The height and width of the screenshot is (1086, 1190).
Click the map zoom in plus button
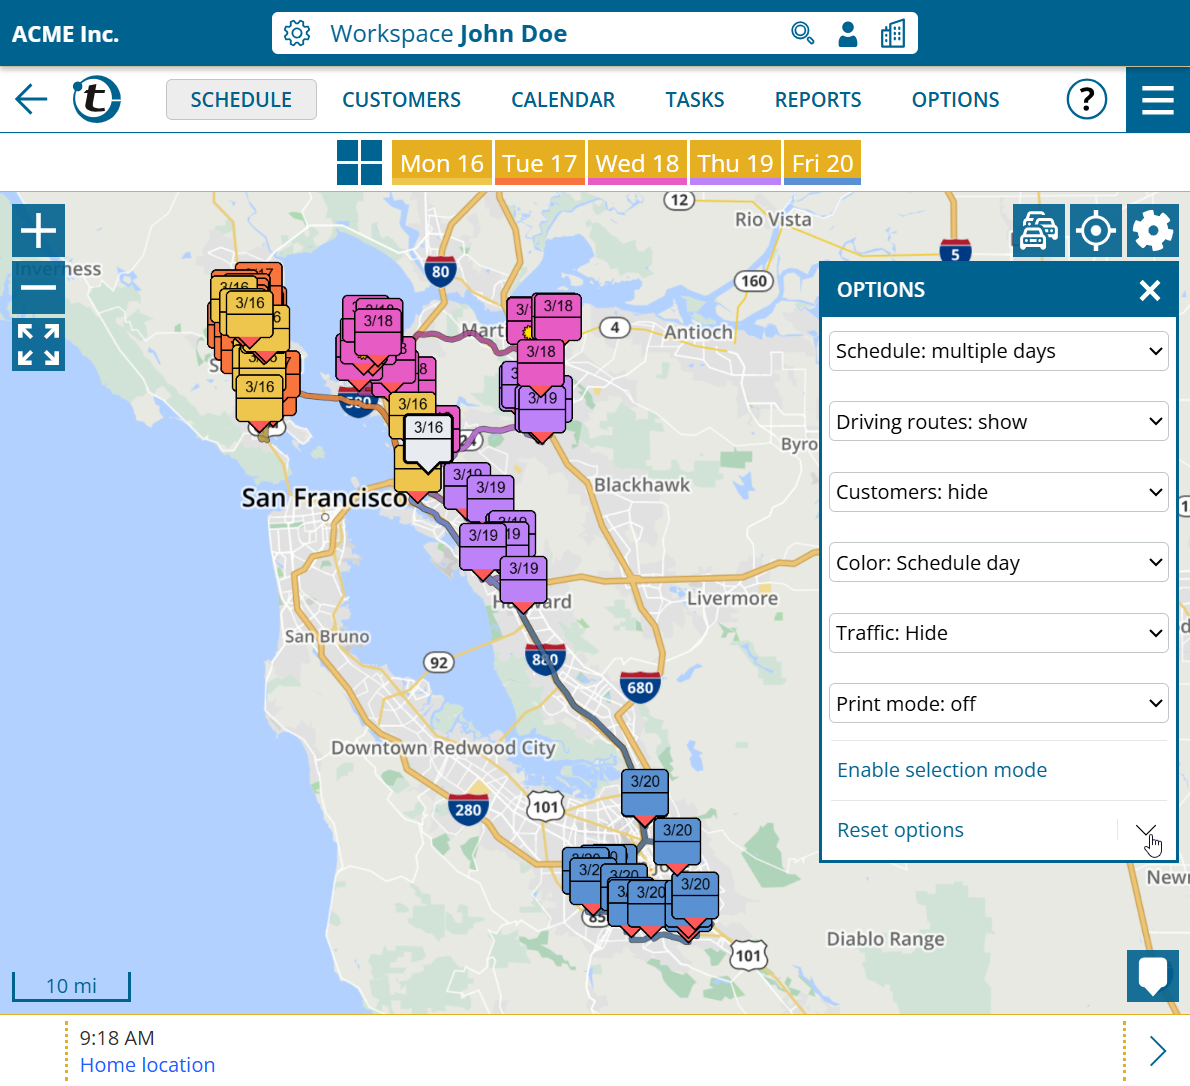(x=38, y=231)
